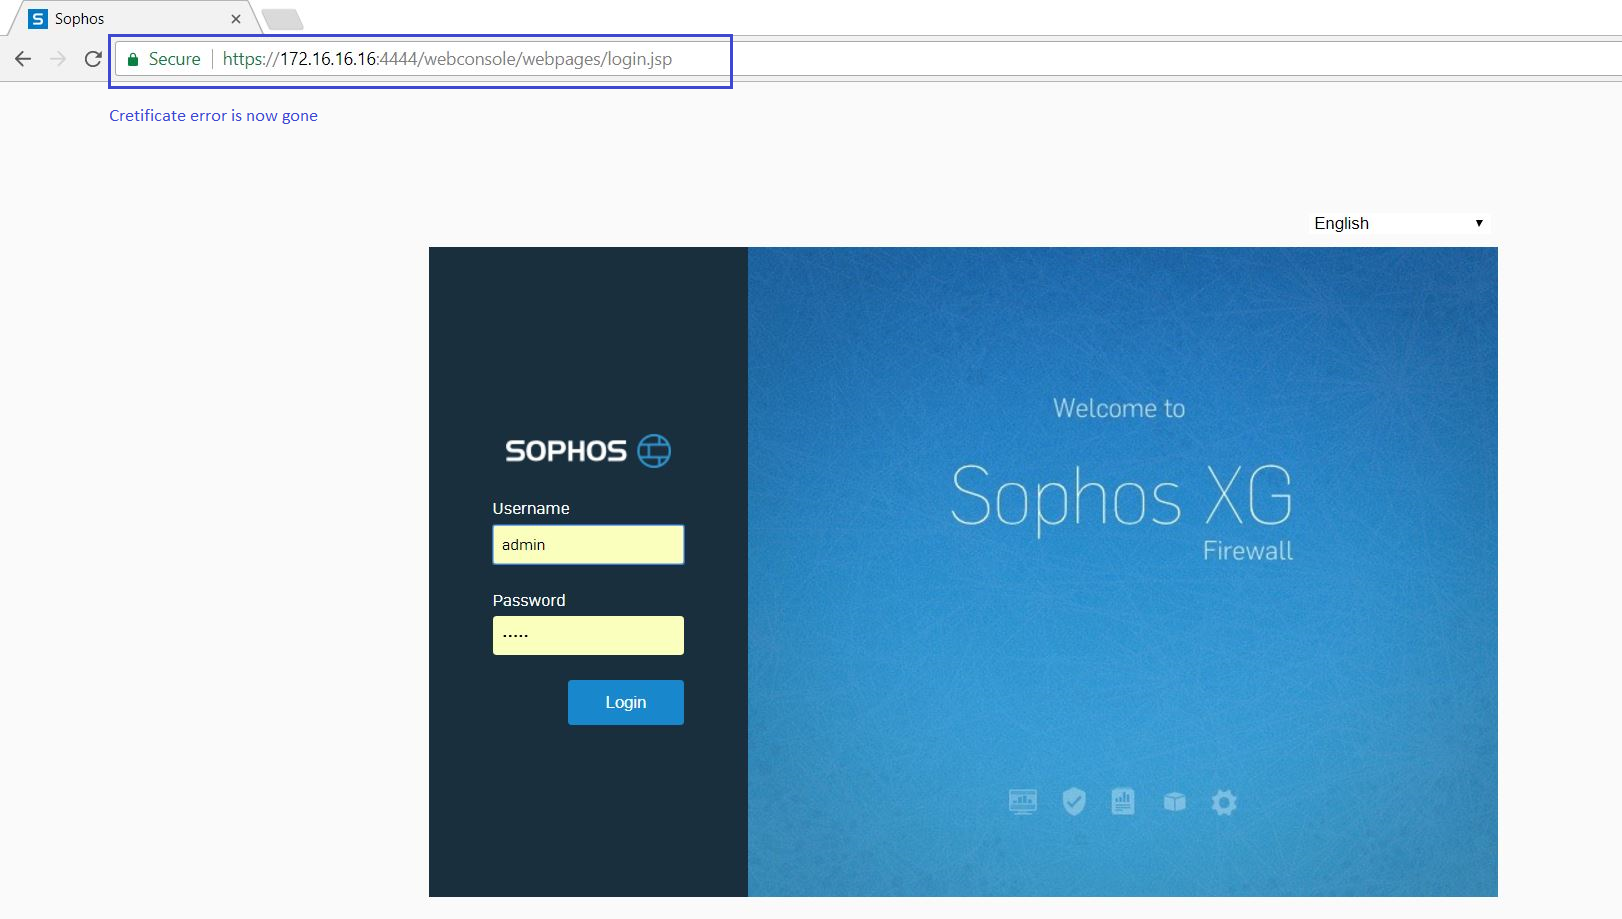Reload the page with the refresh icon
This screenshot has width=1622, height=919.
pos(93,59)
